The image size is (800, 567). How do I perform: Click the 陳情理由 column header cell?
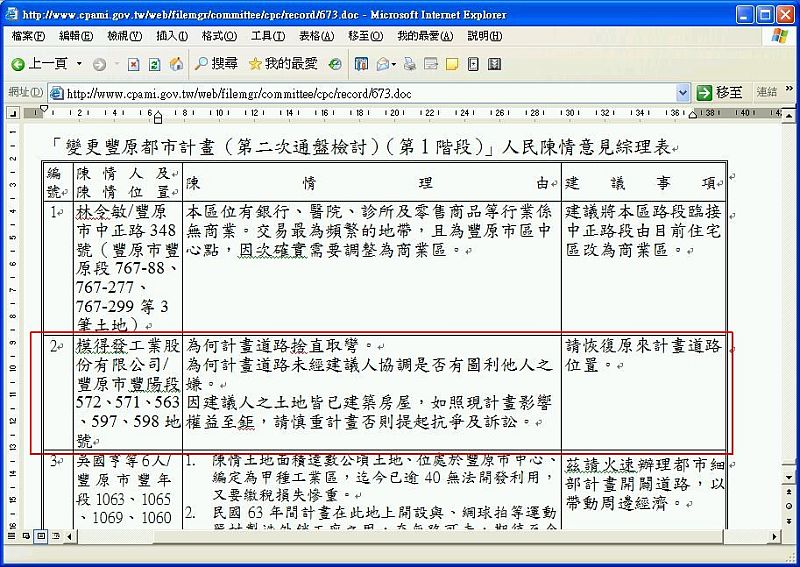[x=372, y=183]
